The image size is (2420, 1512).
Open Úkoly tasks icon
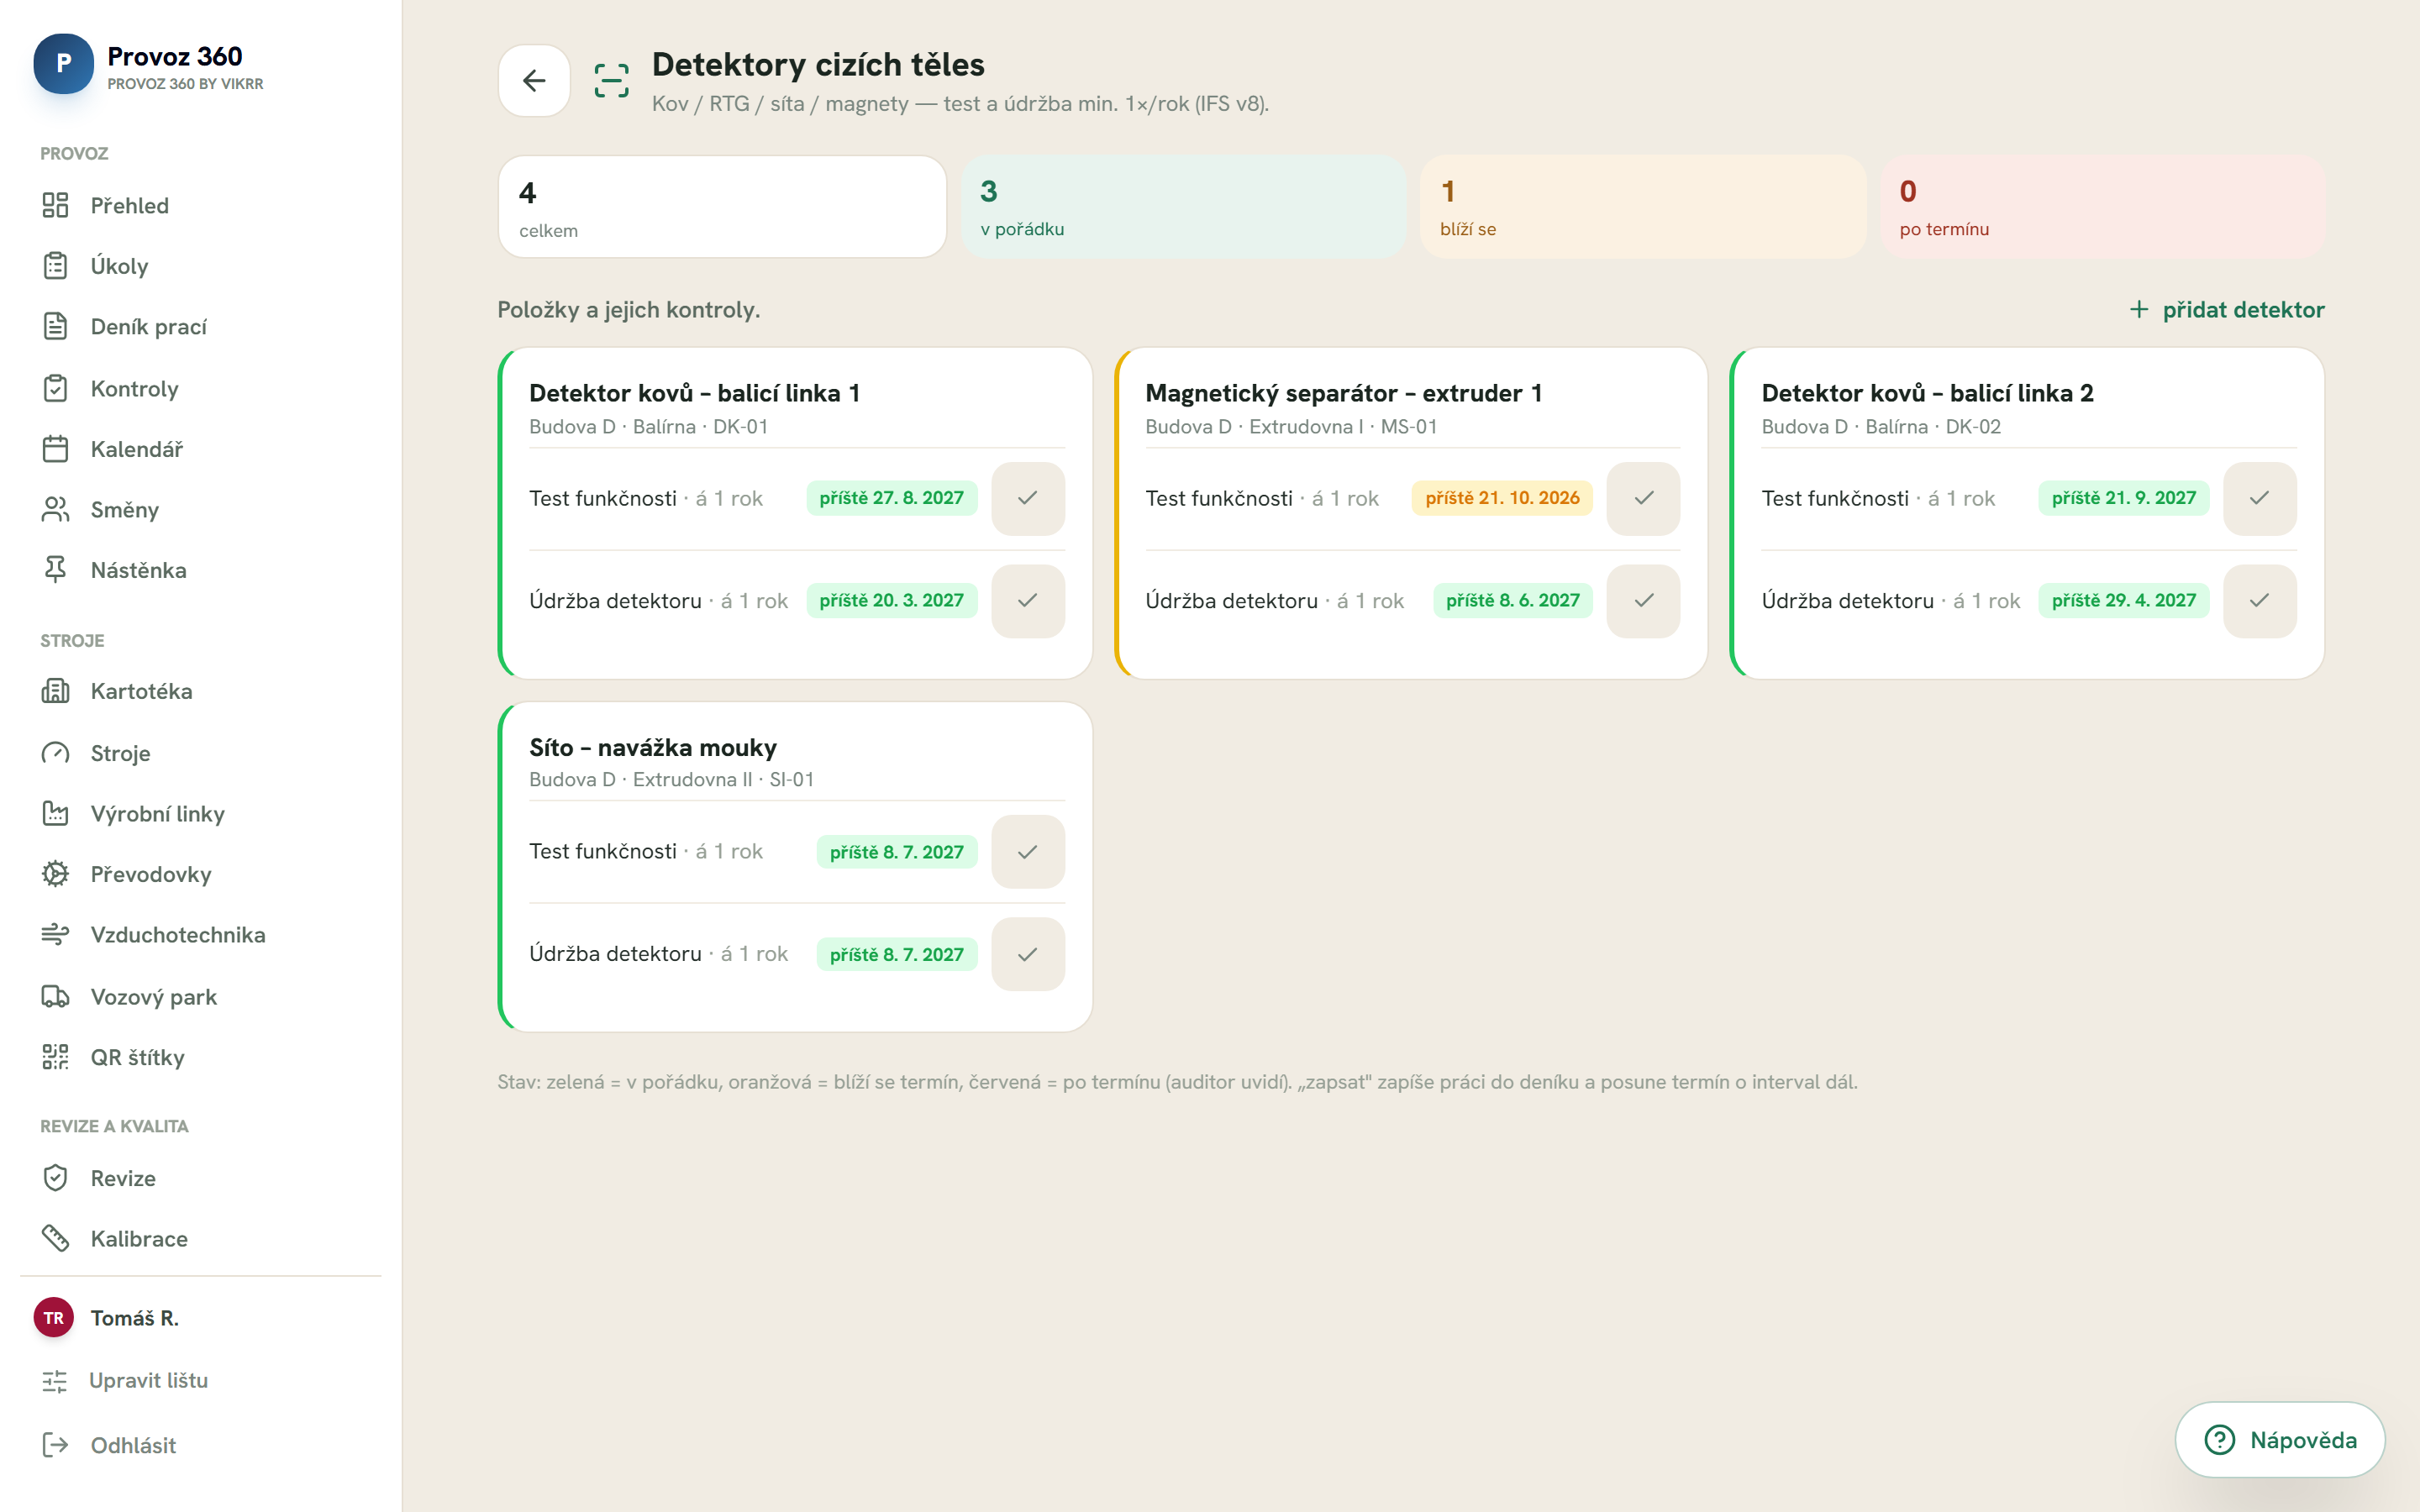point(55,266)
